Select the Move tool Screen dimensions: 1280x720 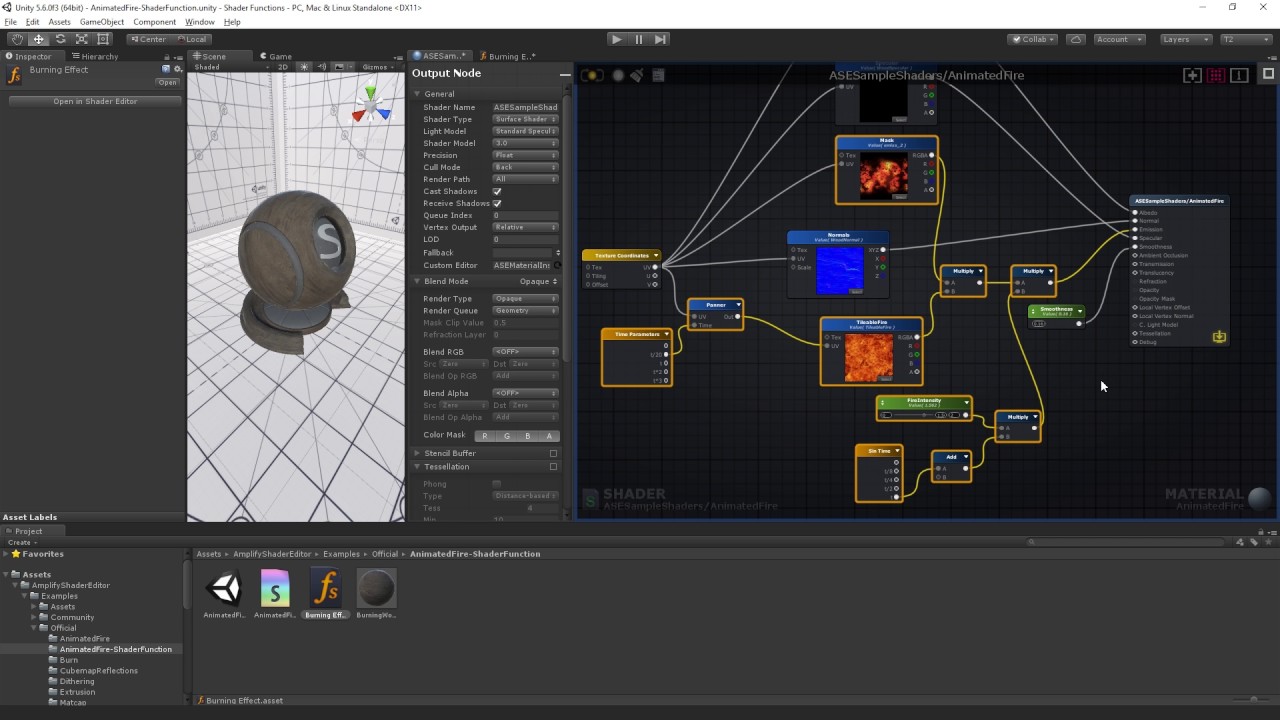[x=39, y=39]
